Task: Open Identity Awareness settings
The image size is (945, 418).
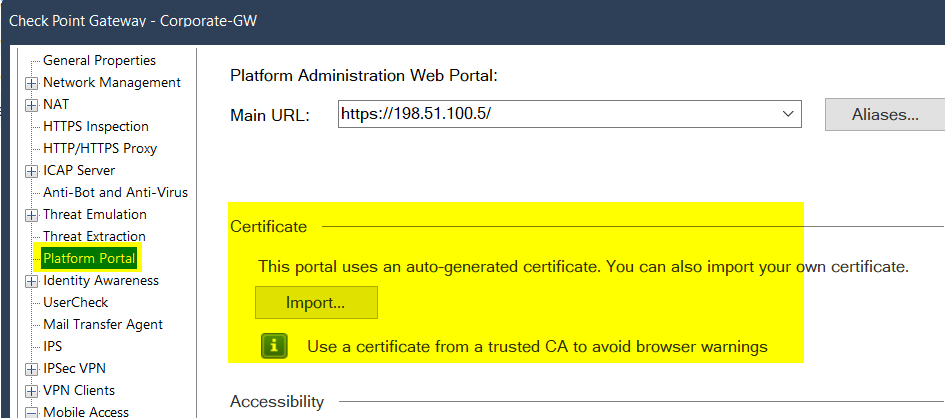Action: (x=101, y=281)
